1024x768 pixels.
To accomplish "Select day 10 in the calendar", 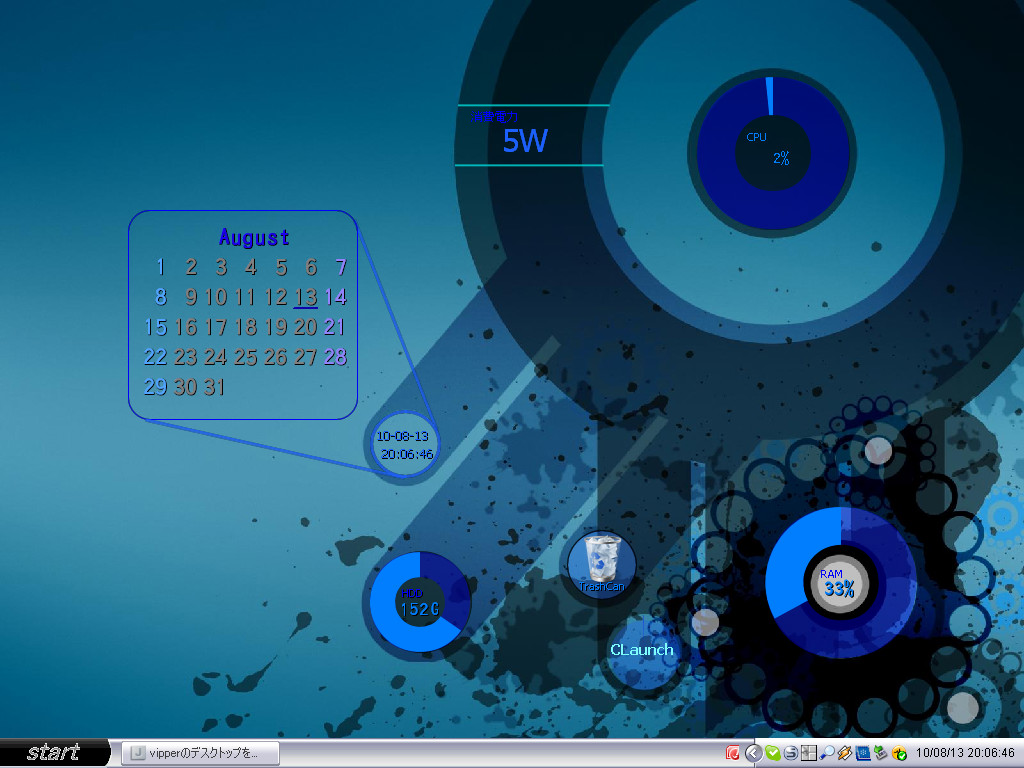I will 216,297.
